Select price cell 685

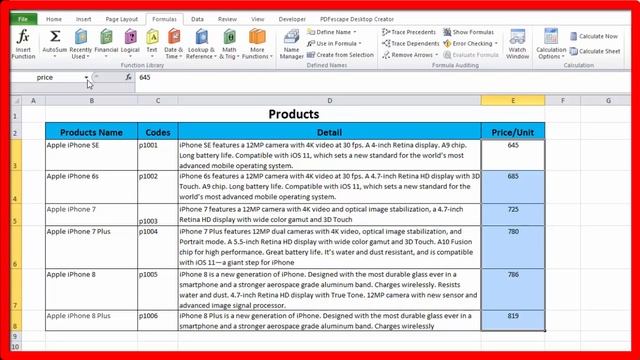pos(513,187)
